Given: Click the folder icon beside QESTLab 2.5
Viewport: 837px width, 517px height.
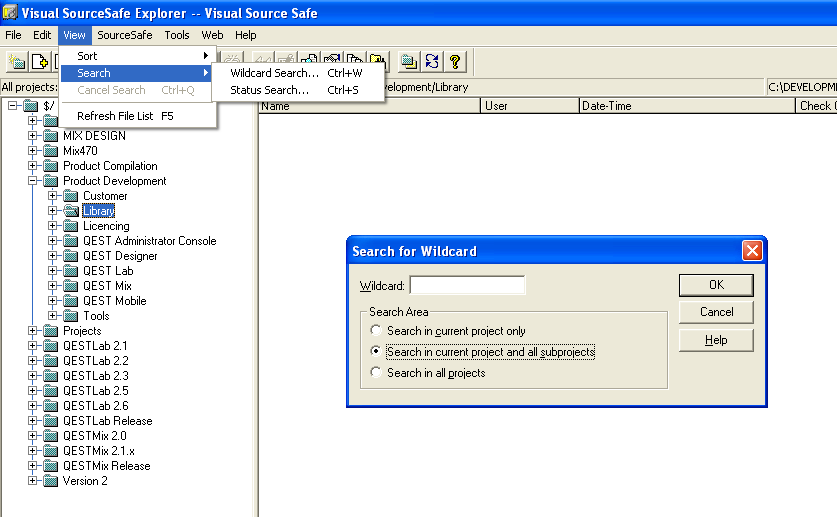Looking at the screenshot, I should point(51,391).
